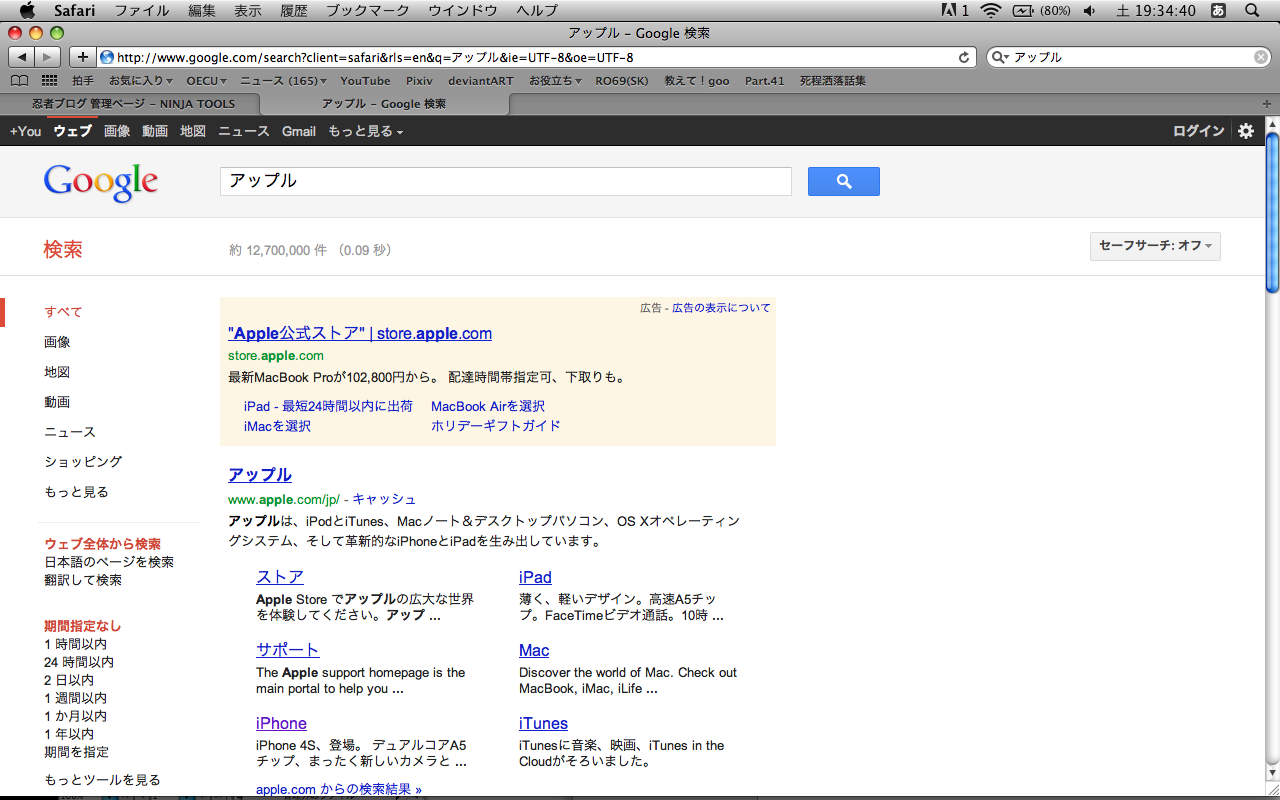Open deviantART bookmark
The image size is (1280, 800).
pyautogui.click(x=481, y=81)
